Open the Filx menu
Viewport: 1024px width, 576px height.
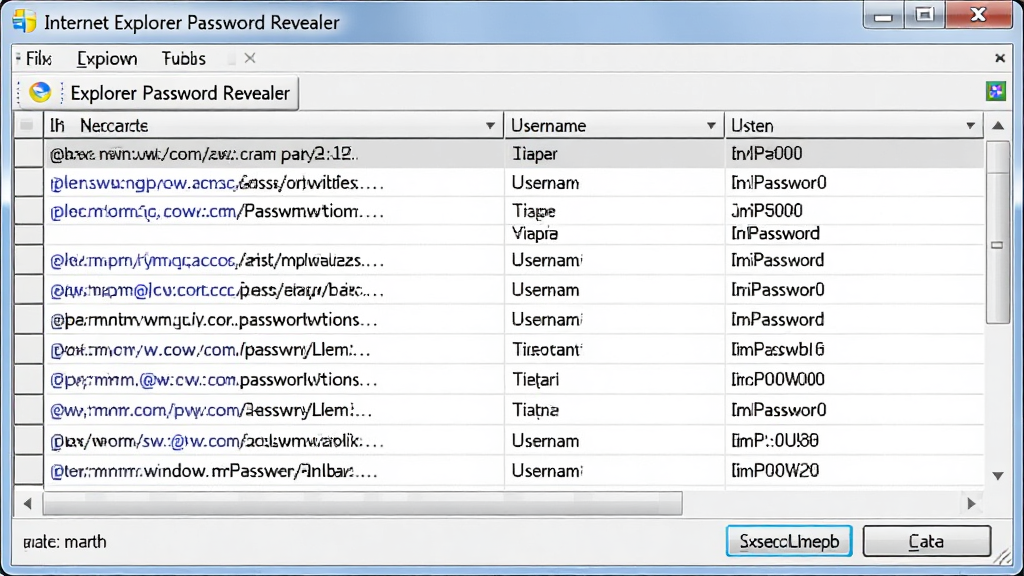click(39, 59)
